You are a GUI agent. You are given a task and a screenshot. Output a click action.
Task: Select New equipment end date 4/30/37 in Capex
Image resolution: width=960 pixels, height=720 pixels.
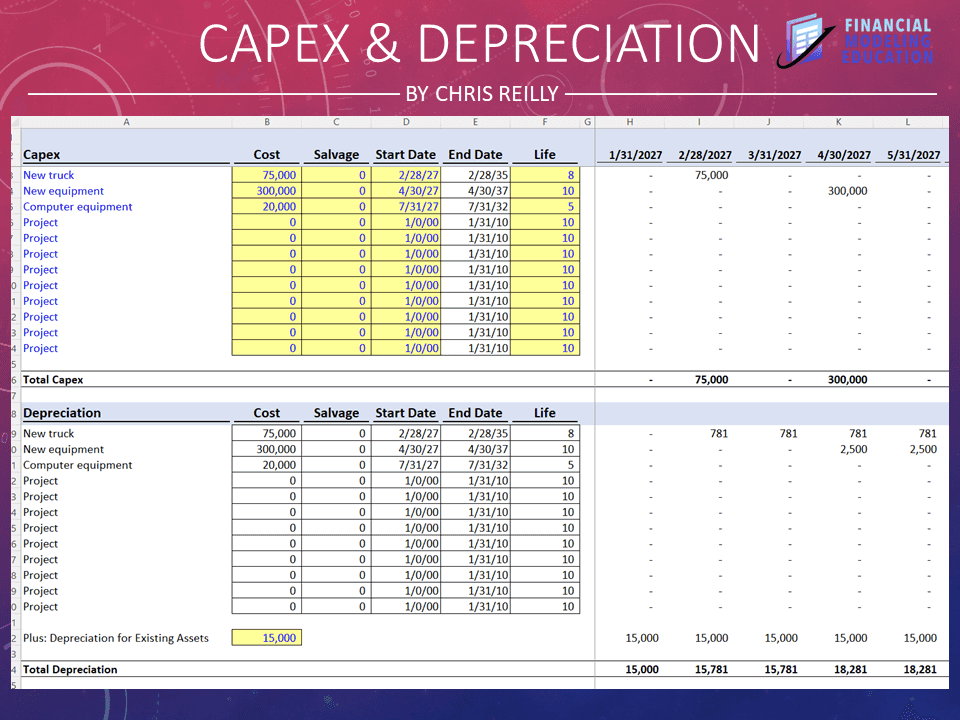coord(475,191)
